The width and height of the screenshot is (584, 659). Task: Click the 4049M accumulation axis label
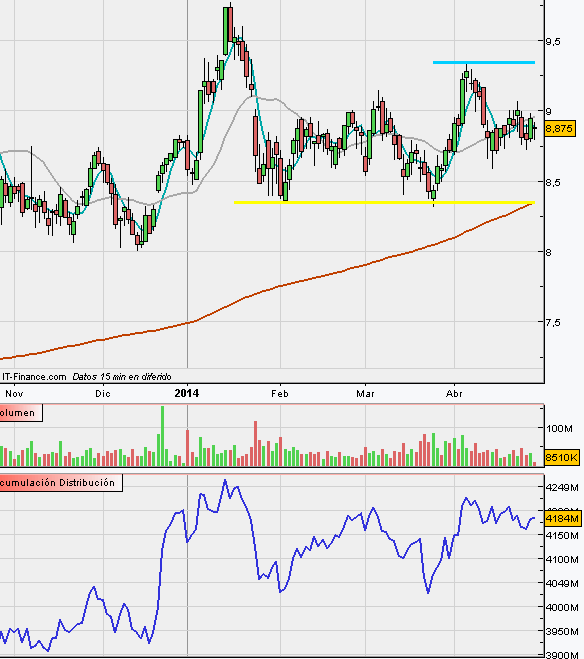pyautogui.click(x=562, y=583)
